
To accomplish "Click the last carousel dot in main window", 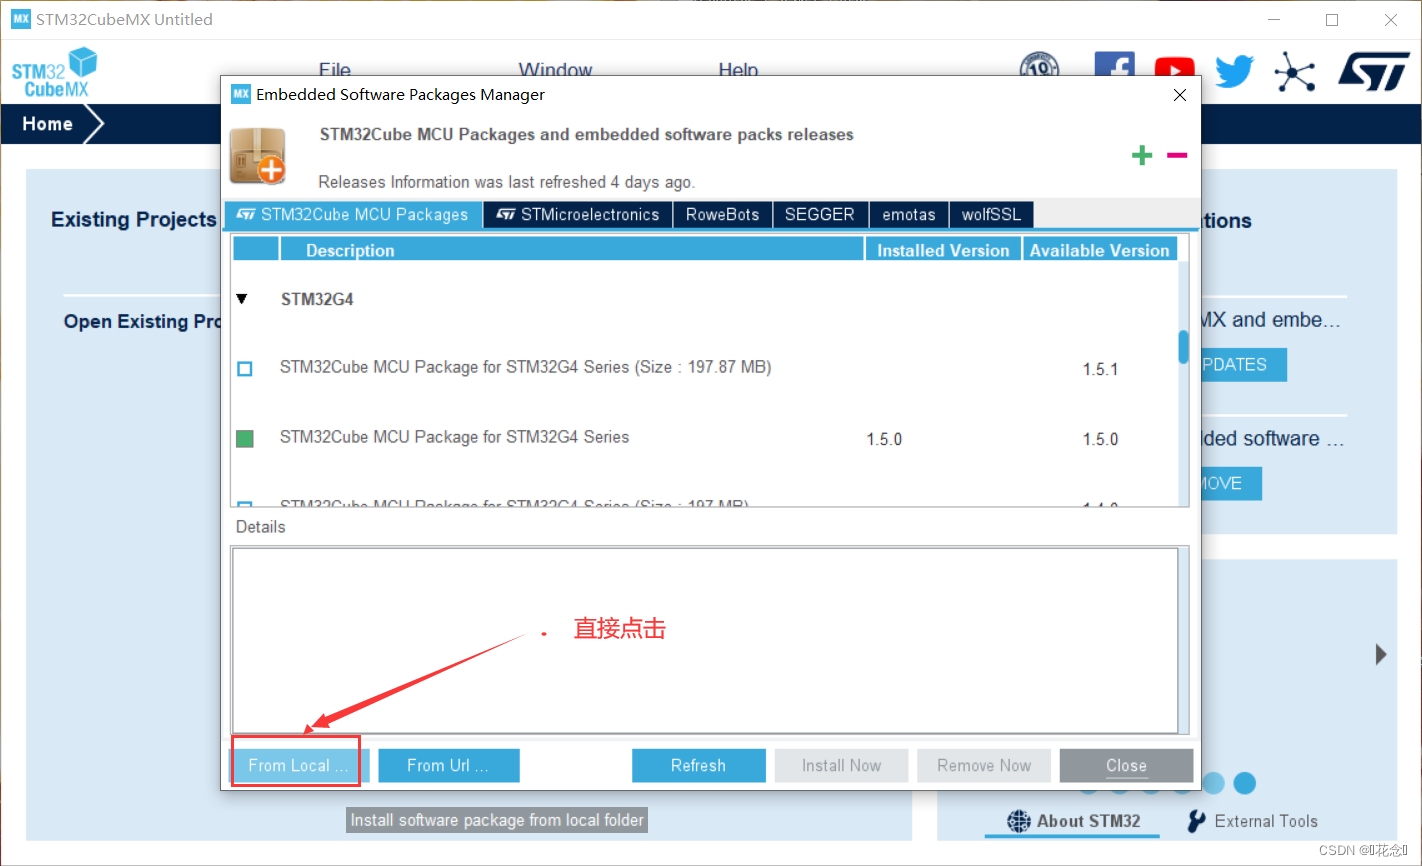I will tap(1244, 782).
